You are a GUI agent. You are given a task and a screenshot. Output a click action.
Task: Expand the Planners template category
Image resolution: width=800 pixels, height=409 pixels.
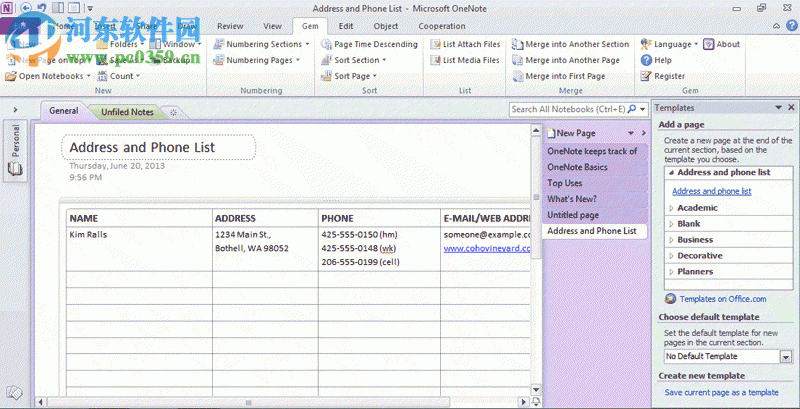pos(671,272)
